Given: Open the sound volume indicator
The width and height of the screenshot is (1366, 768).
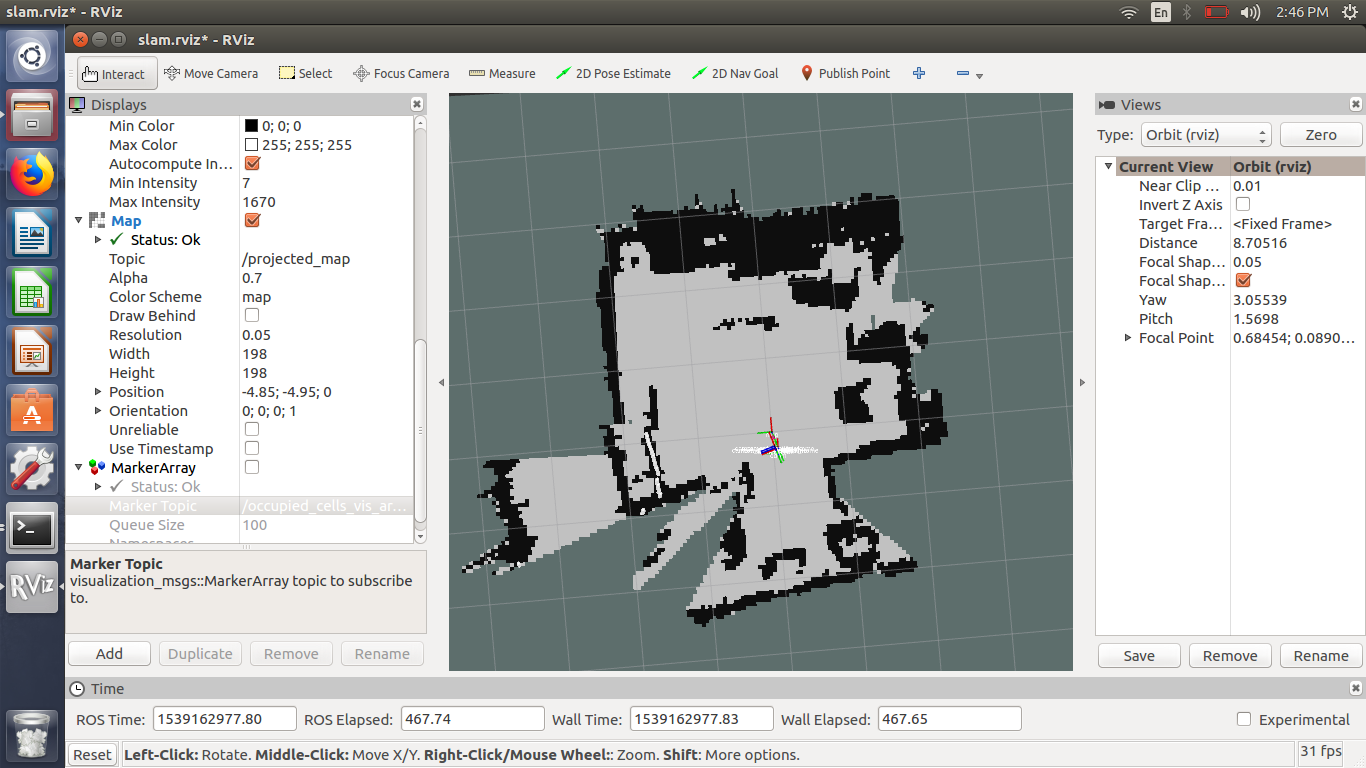Looking at the screenshot, I should [x=1250, y=12].
